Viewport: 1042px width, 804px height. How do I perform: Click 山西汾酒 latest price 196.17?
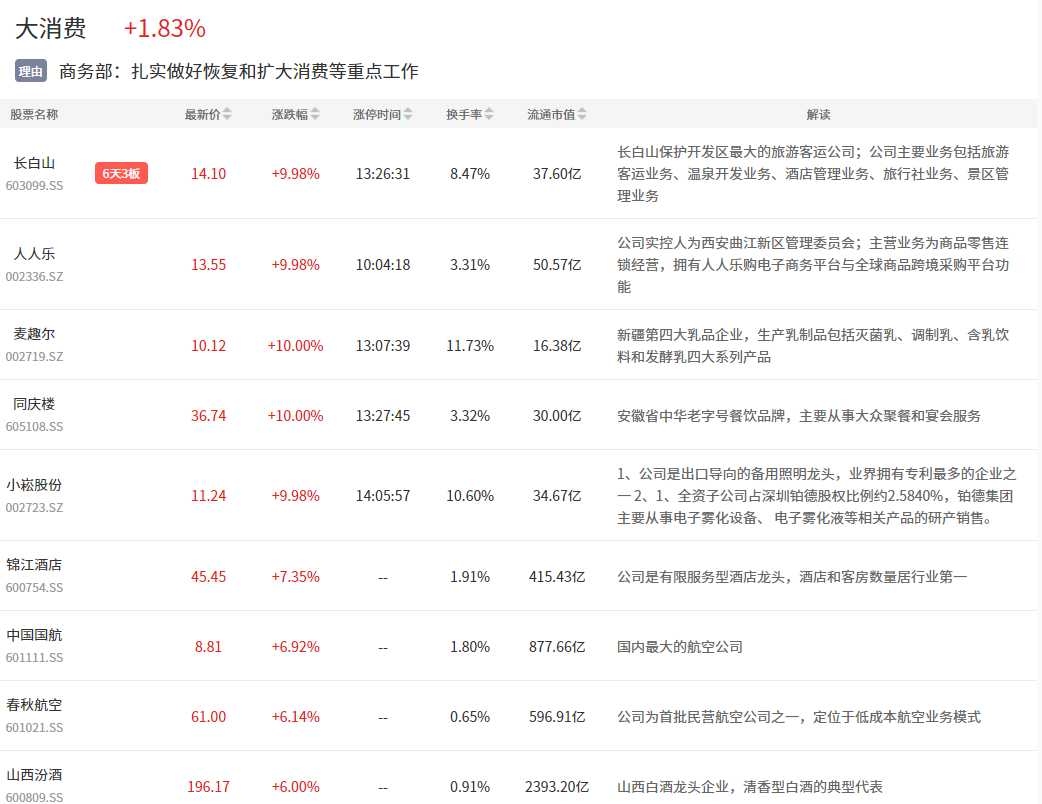tap(209, 787)
